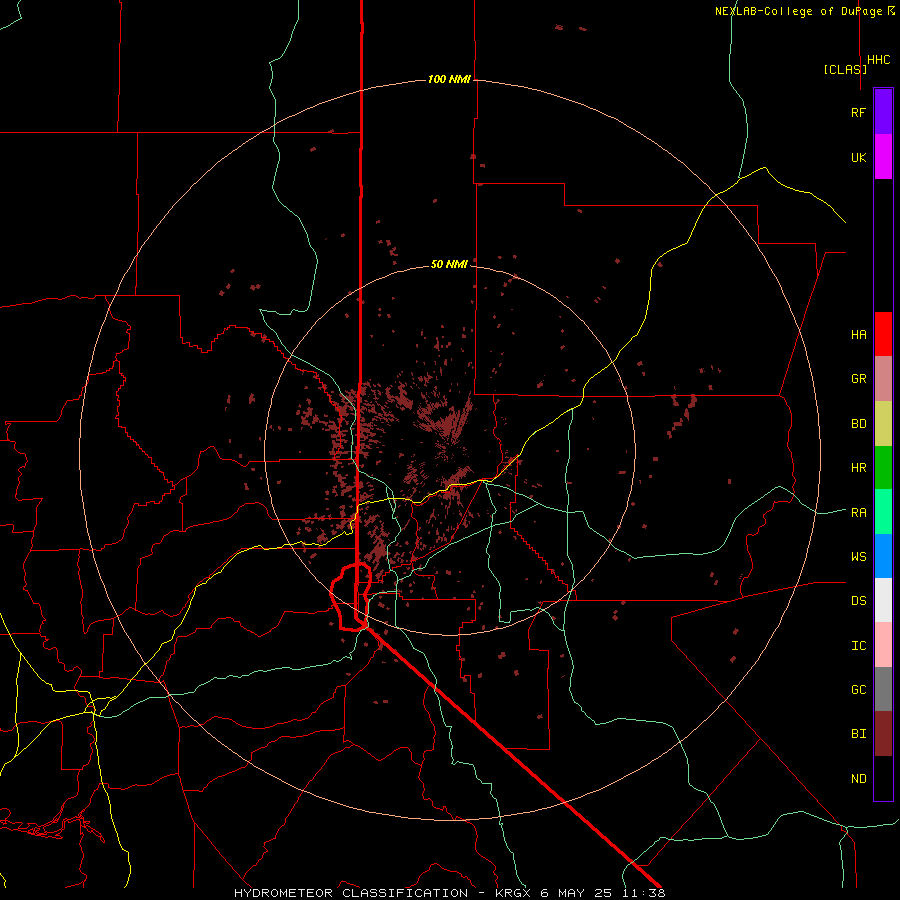Click the DS legend label

858,601
